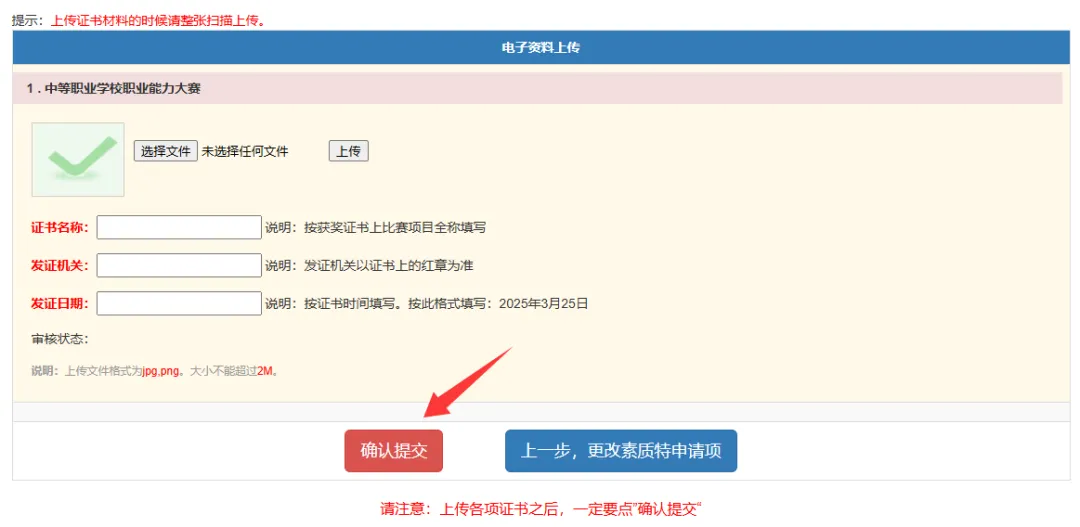Screen dimensions: 1080x527
Task: Click the red hint text at the top
Action: coord(158,20)
